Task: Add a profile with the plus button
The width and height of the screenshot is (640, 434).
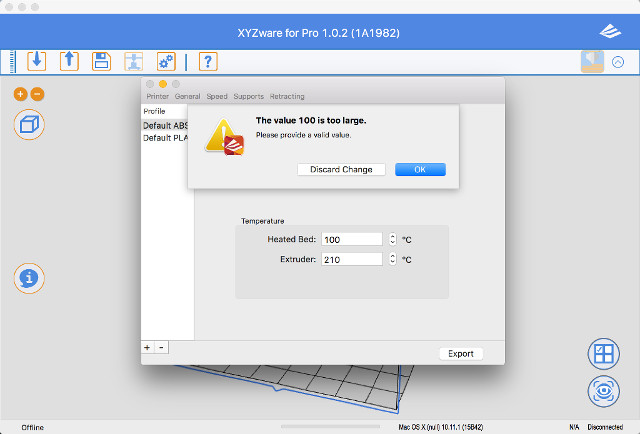Action: (x=147, y=347)
